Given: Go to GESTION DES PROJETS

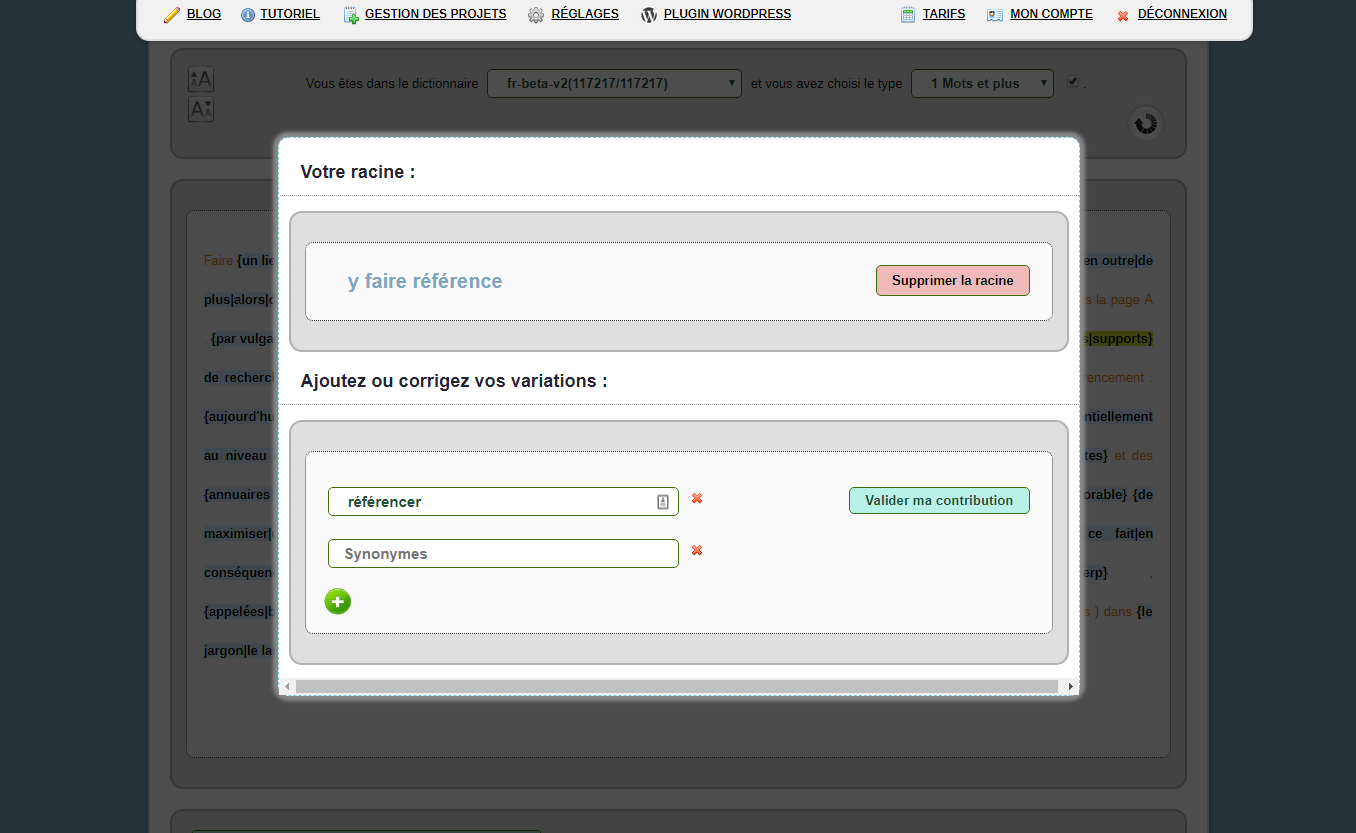Looking at the screenshot, I should click(436, 14).
